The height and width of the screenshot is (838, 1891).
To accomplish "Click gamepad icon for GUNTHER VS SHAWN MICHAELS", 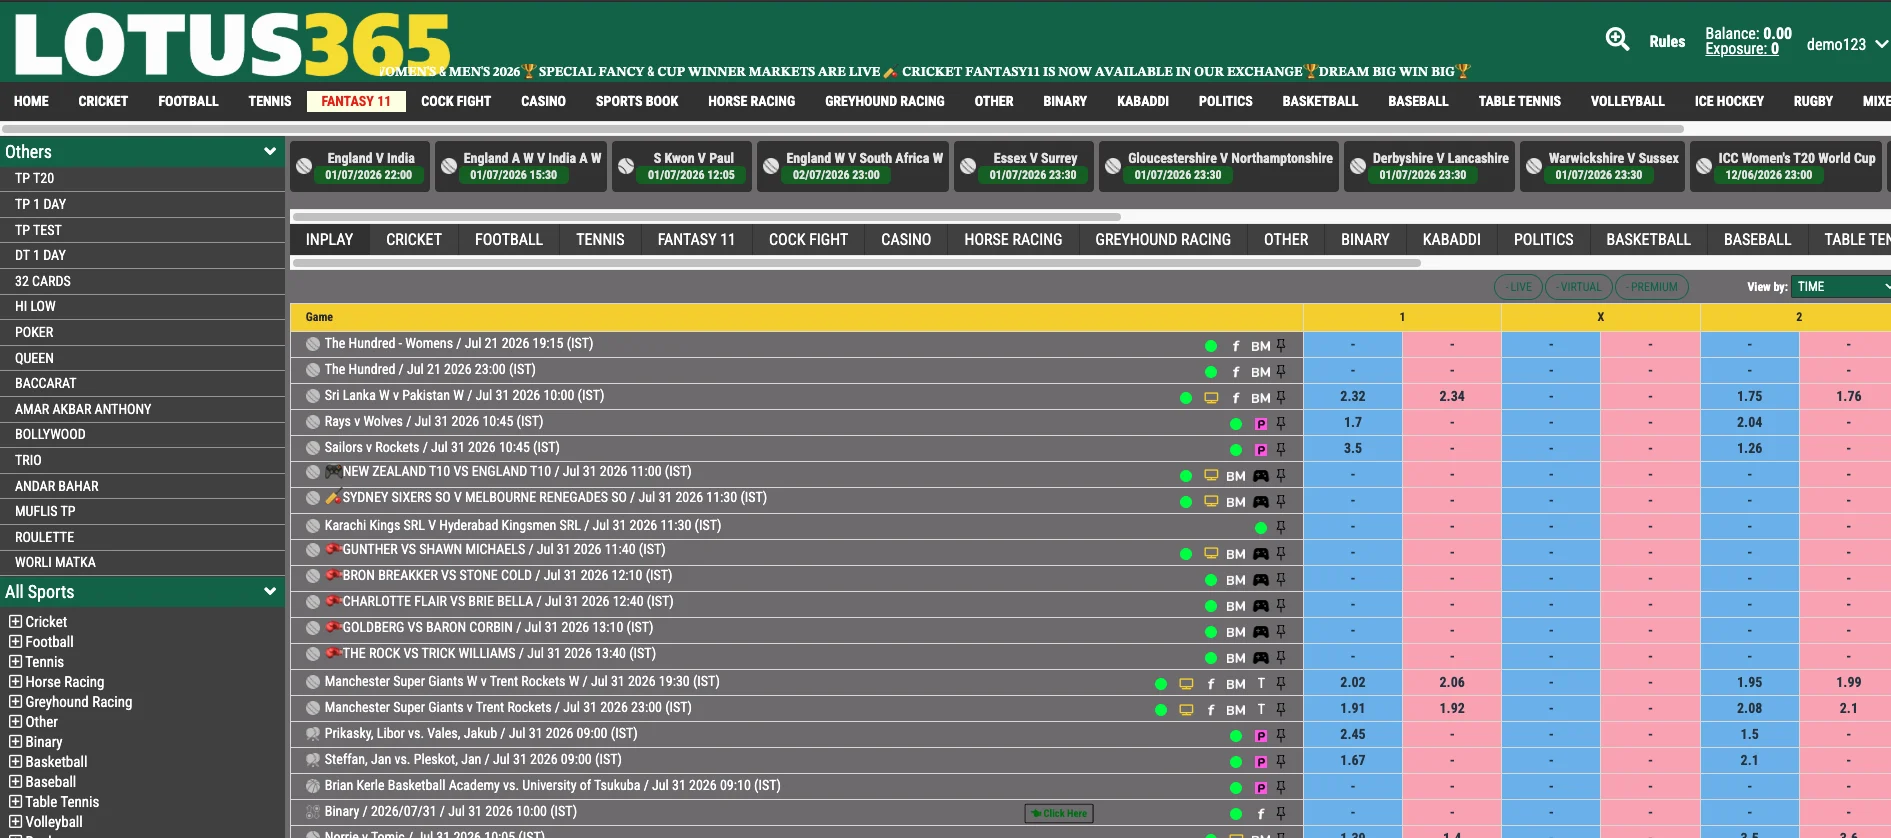I will coord(1261,554).
